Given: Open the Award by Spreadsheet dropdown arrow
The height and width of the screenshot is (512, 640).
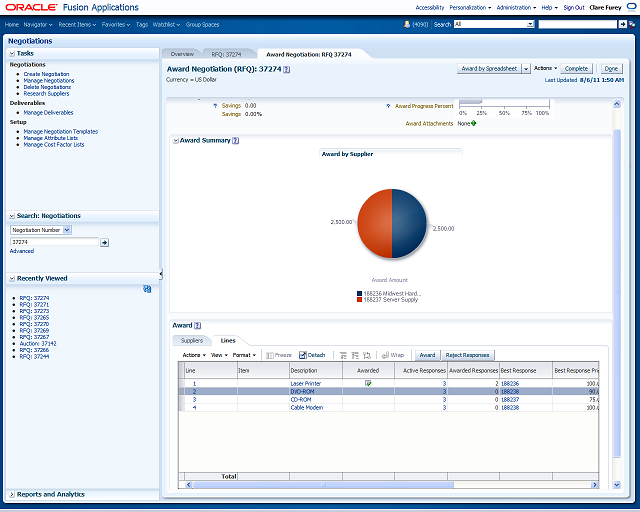Looking at the screenshot, I should 526,69.
